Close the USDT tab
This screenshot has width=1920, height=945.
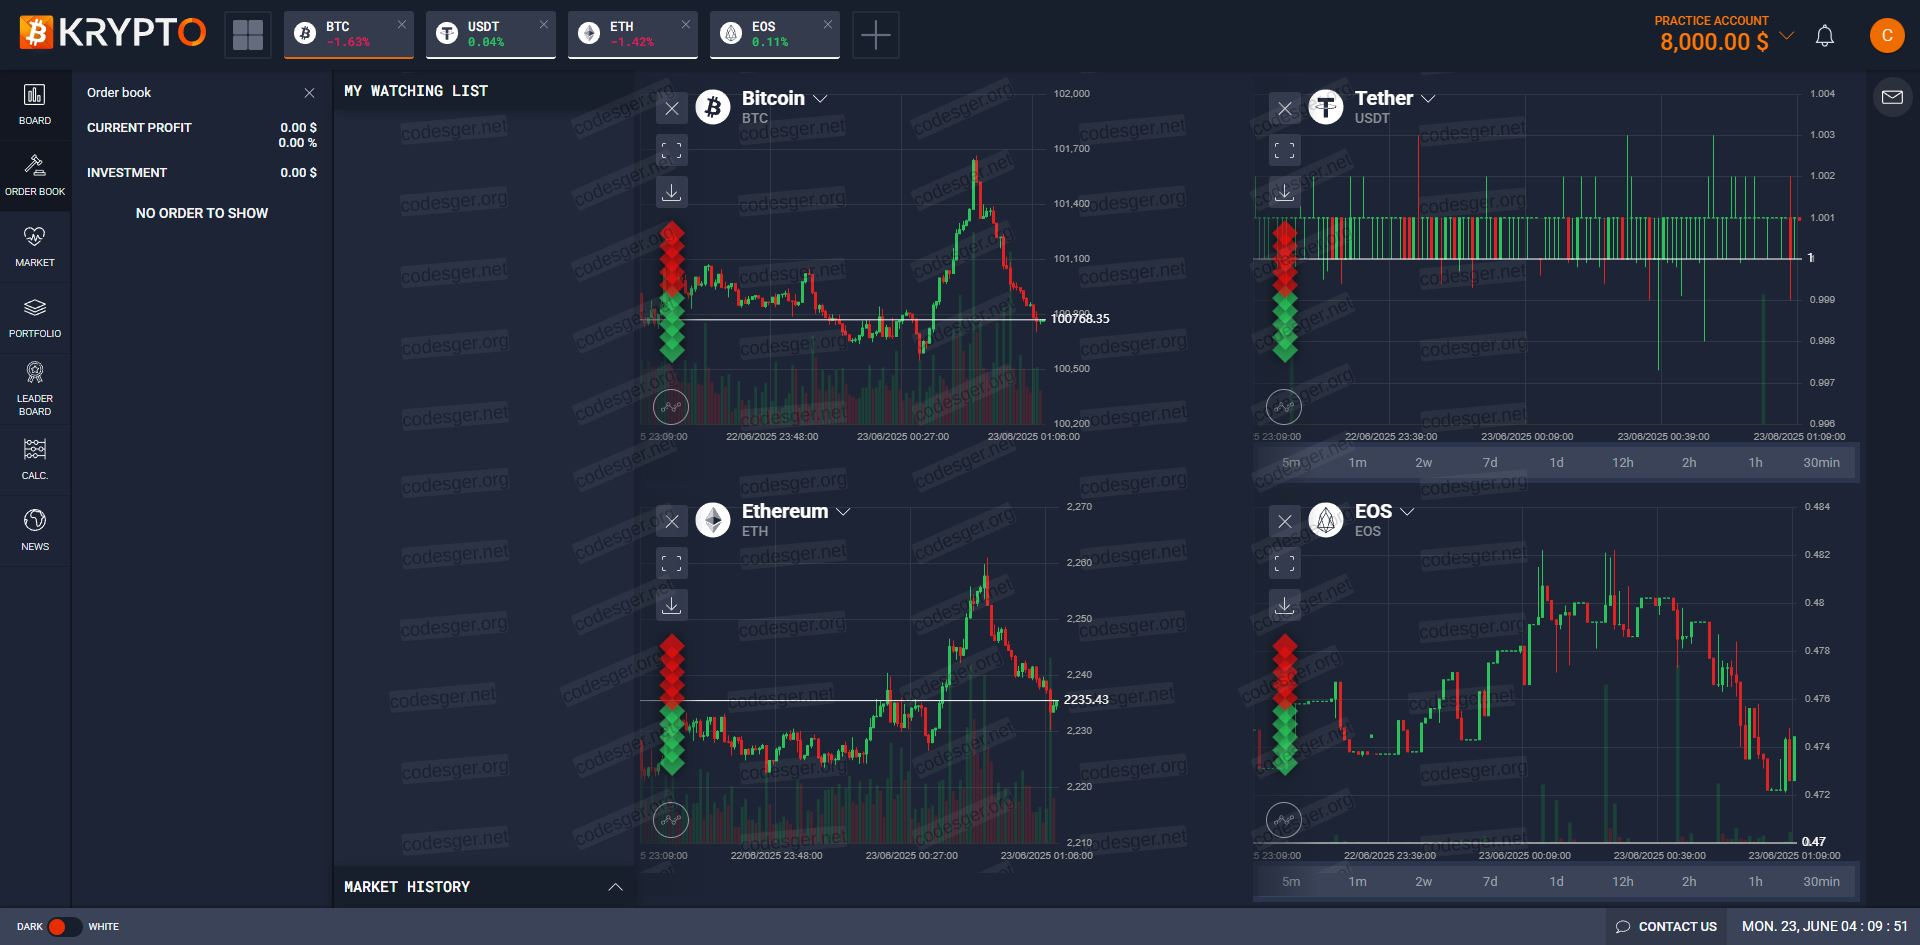tap(544, 24)
